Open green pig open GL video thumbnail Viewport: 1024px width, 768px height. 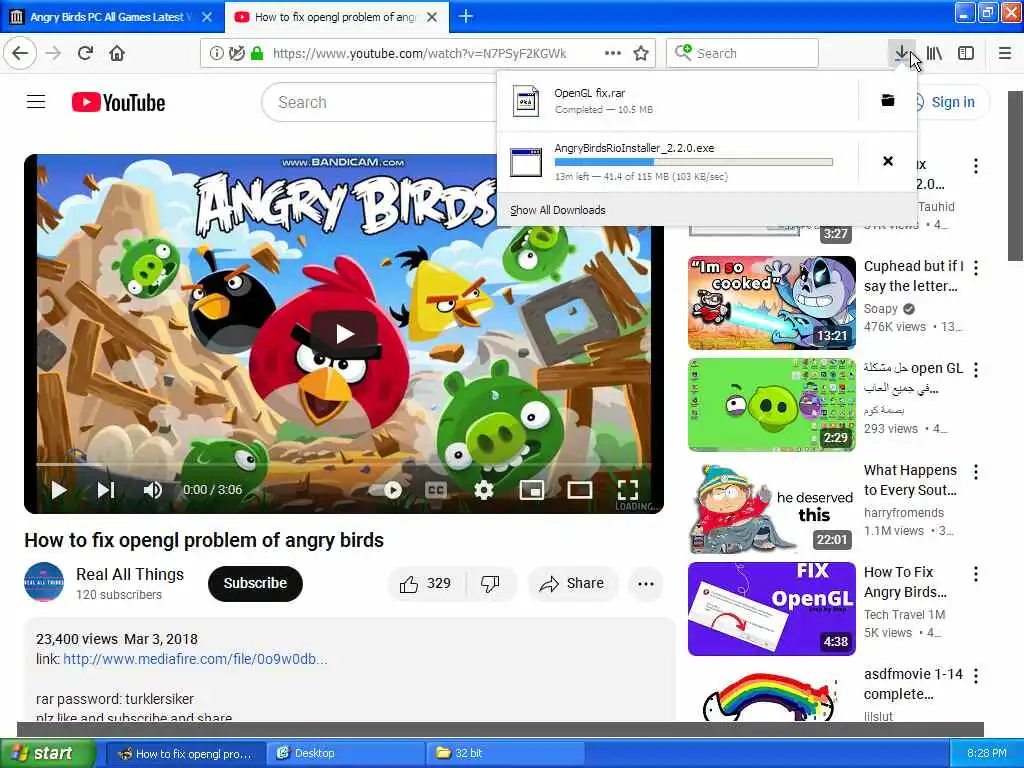(x=772, y=405)
